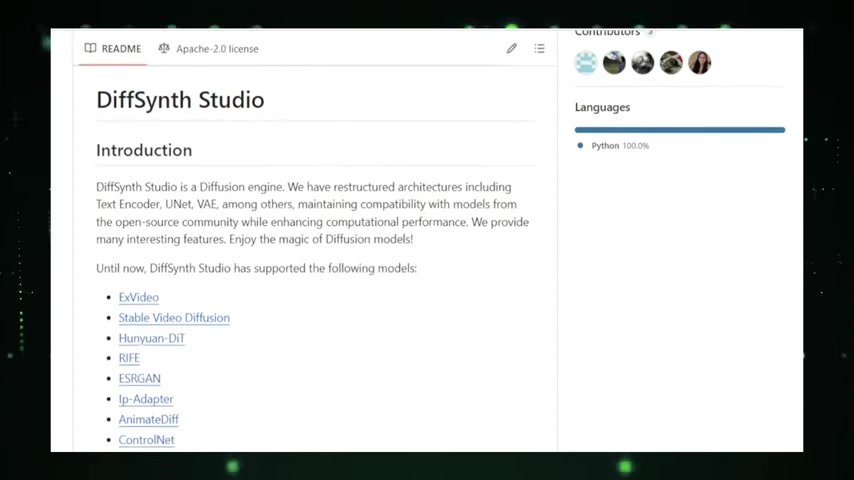The width and height of the screenshot is (854, 480).
Task: Open the third contributor avatar, grayscale photo
Action: (x=643, y=63)
